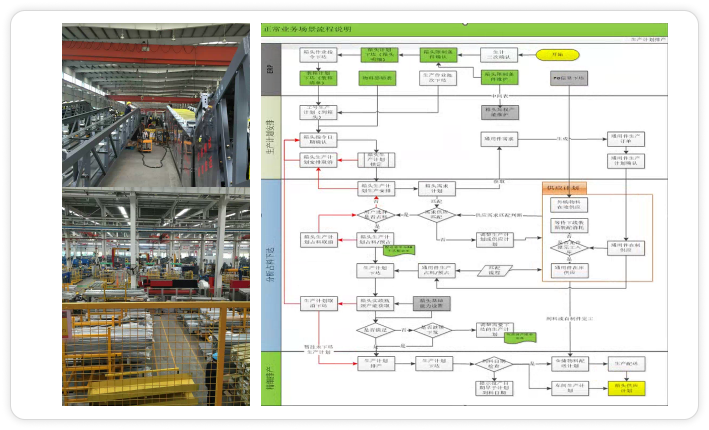Click the 需求供应匹配 decision diamond
This screenshot has width=709, height=430.
coord(437,214)
